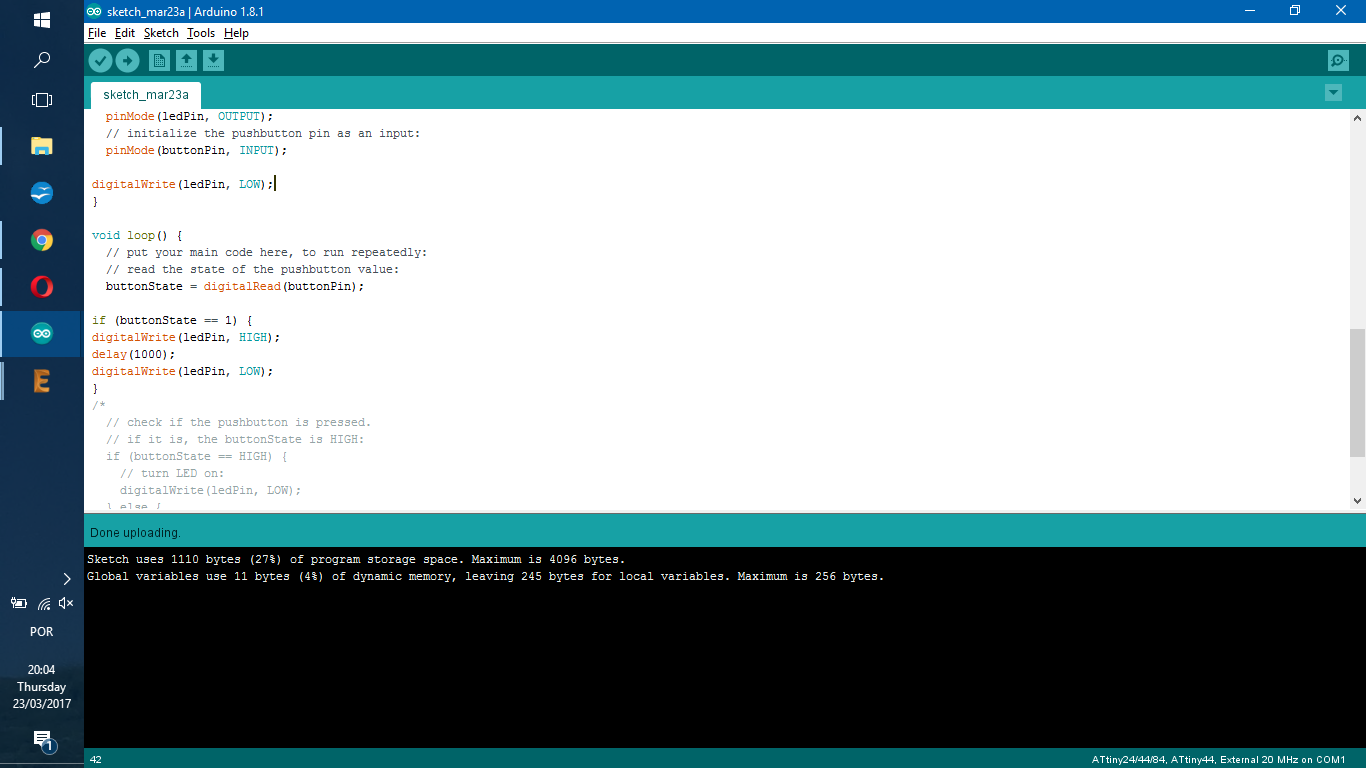The height and width of the screenshot is (768, 1366).
Task: Save the sketch with the down-arrow icon
Action: pos(213,61)
